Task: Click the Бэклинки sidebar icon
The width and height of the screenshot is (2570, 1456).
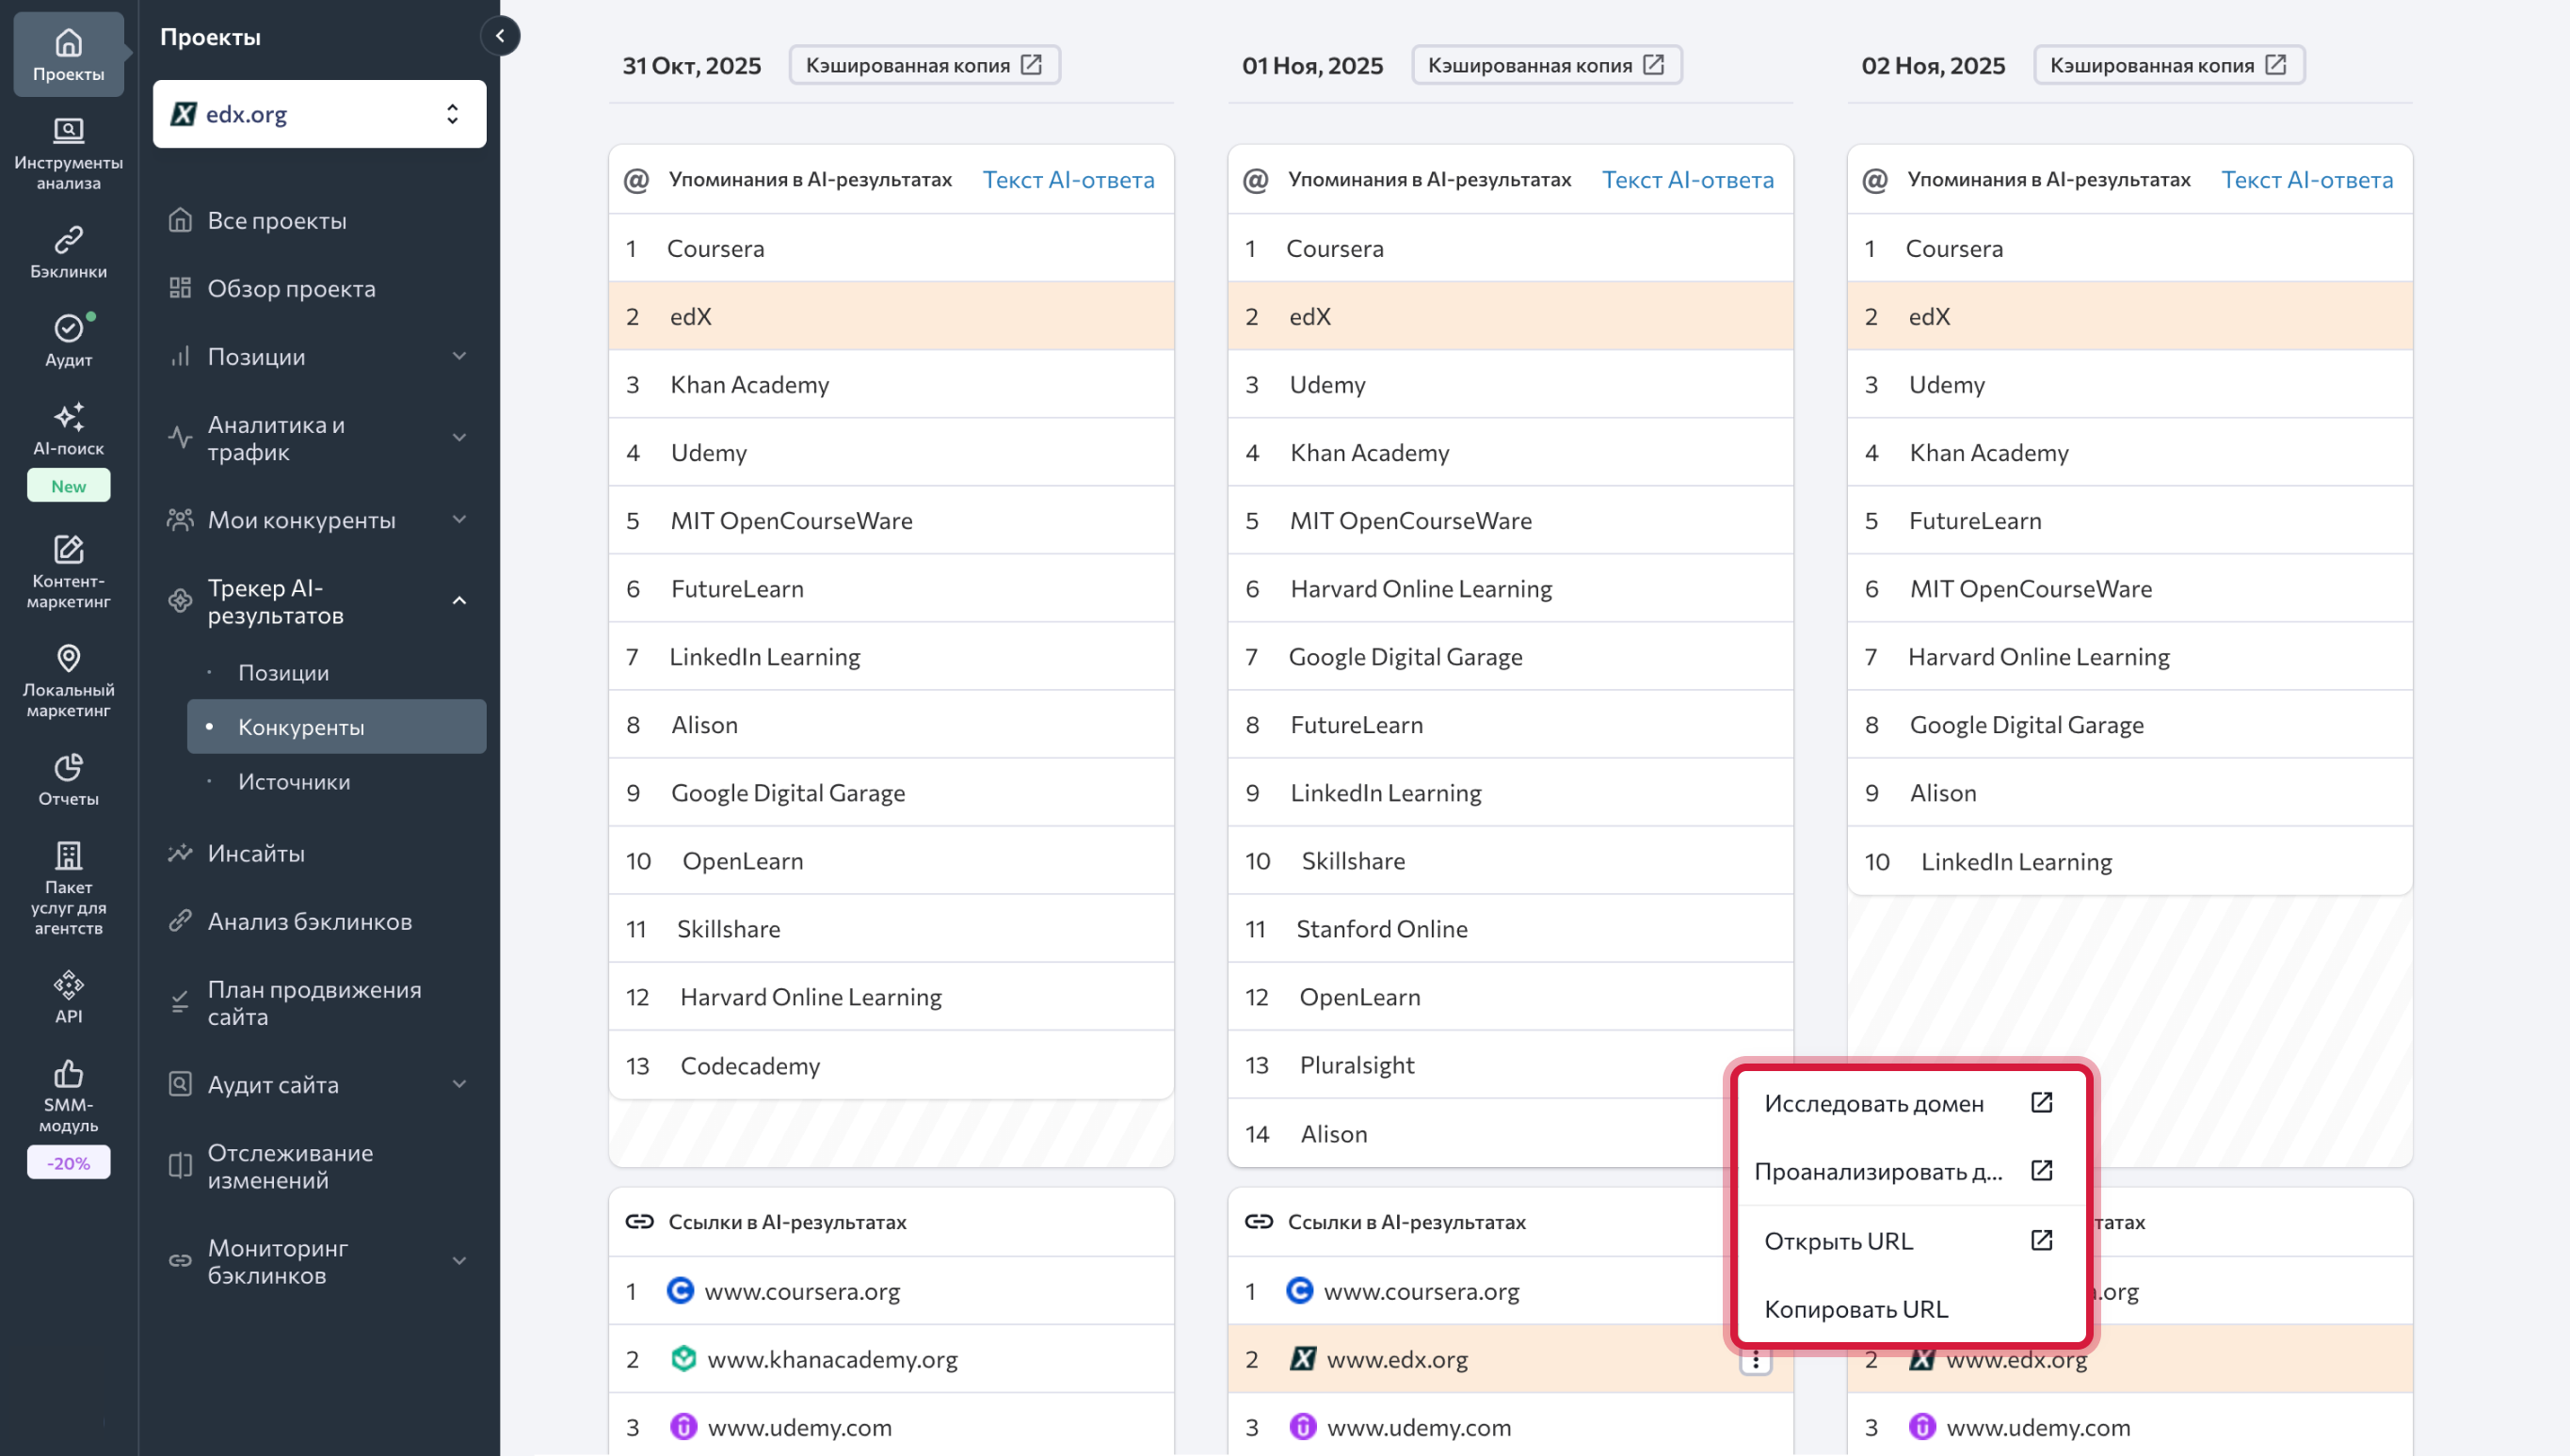Action: 68,251
